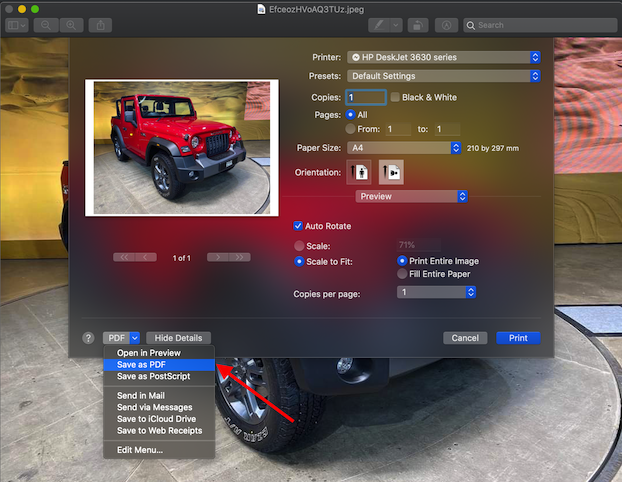Choose Send via Messages menu item
622x482 pixels.
(159, 407)
